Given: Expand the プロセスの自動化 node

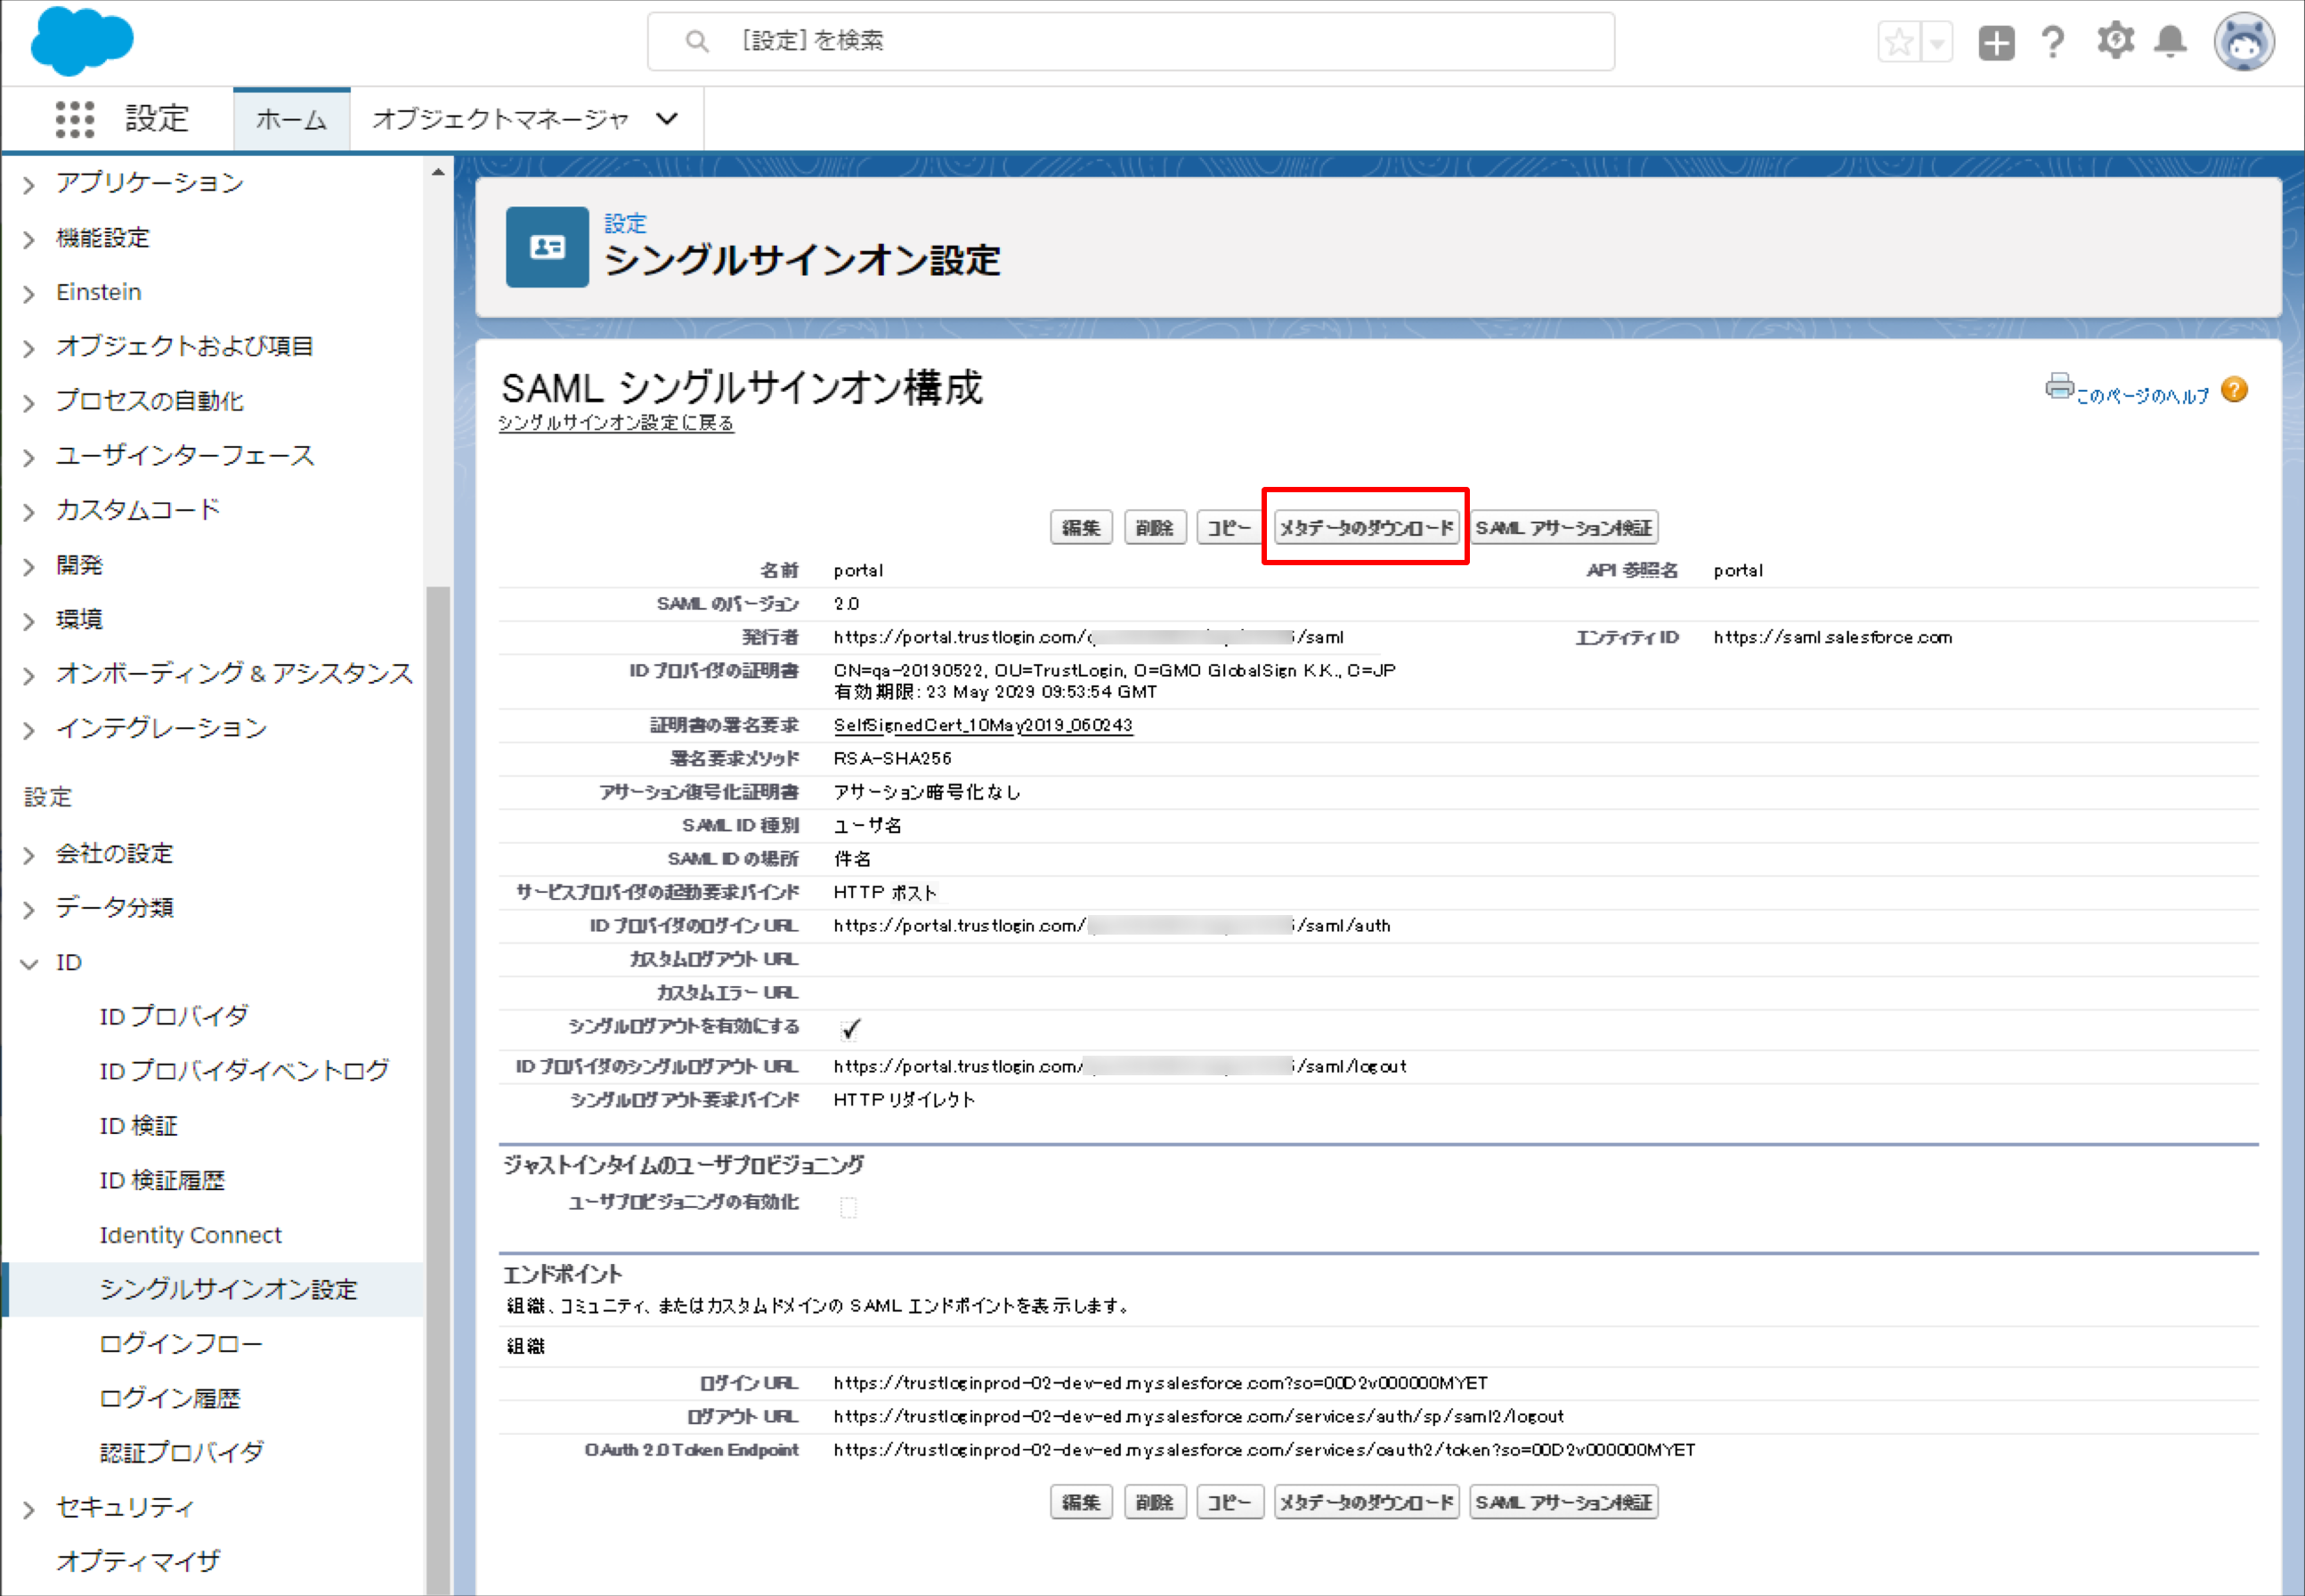Looking at the screenshot, I should pos(30,402).
